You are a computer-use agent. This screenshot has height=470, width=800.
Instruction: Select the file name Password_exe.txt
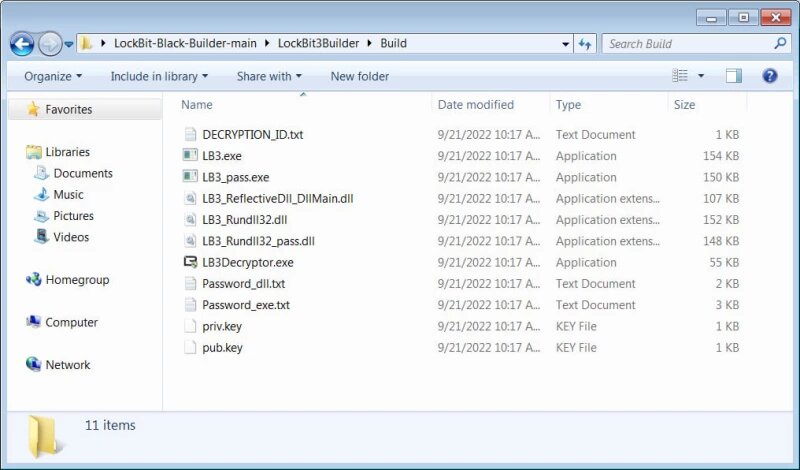point(246,305)
